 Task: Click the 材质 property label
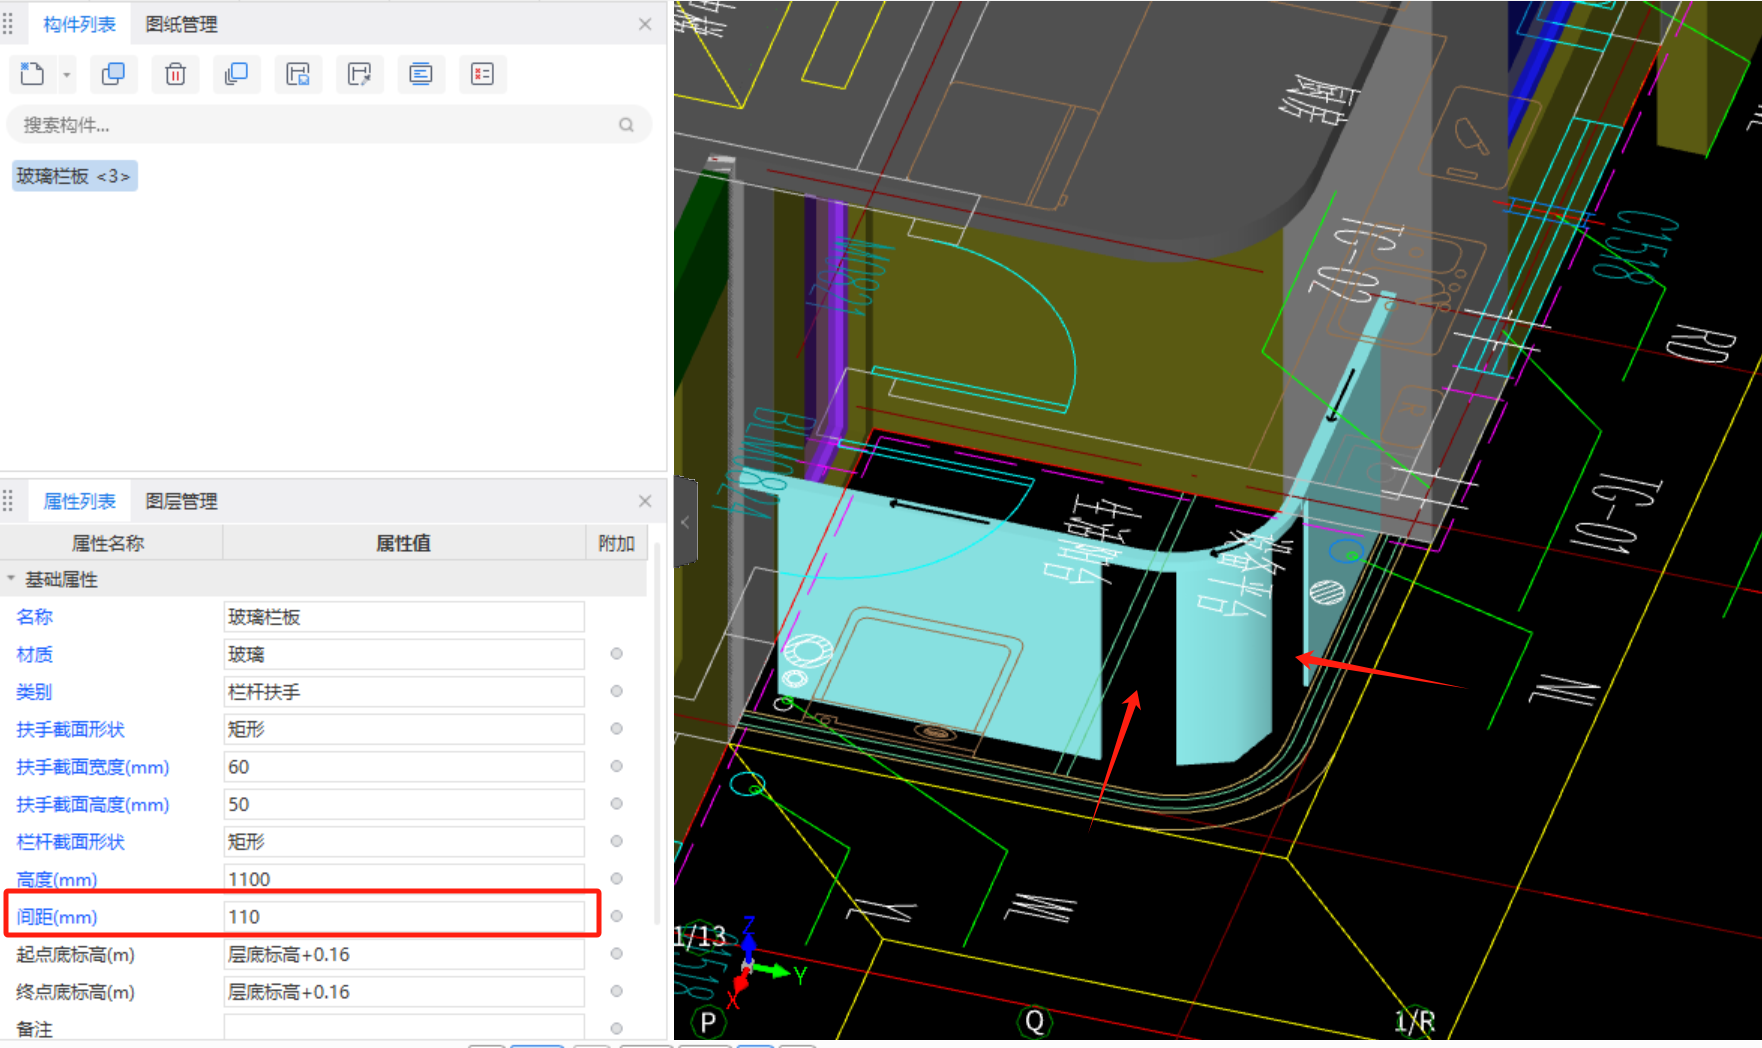click(x=34, y=654)
